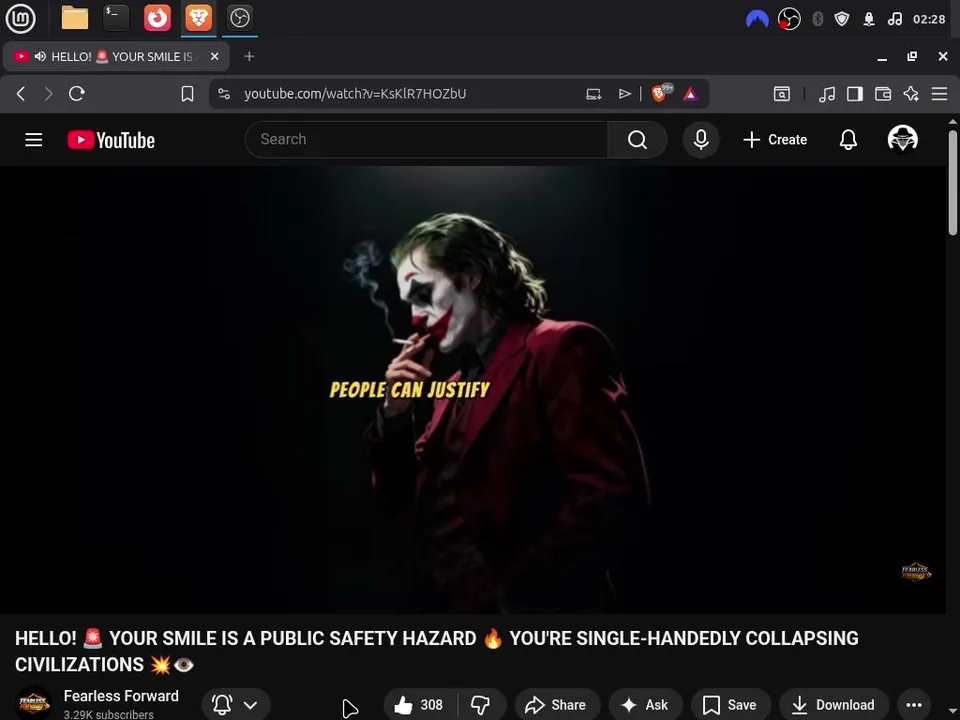Search with voice using microphone
The height and width of the screenshot is (720, 960).
[x=701, y=140]
